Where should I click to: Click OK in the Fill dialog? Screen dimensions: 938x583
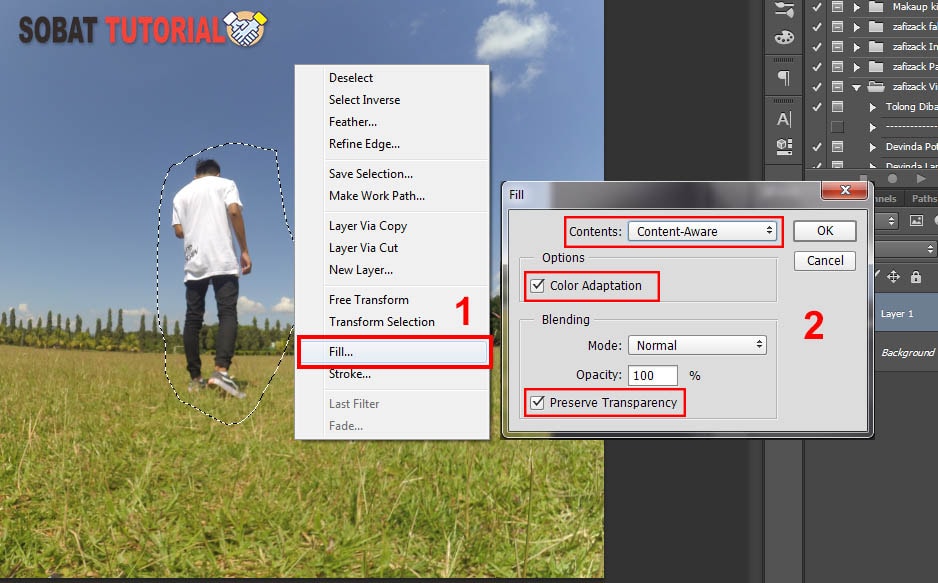(824, 231)
